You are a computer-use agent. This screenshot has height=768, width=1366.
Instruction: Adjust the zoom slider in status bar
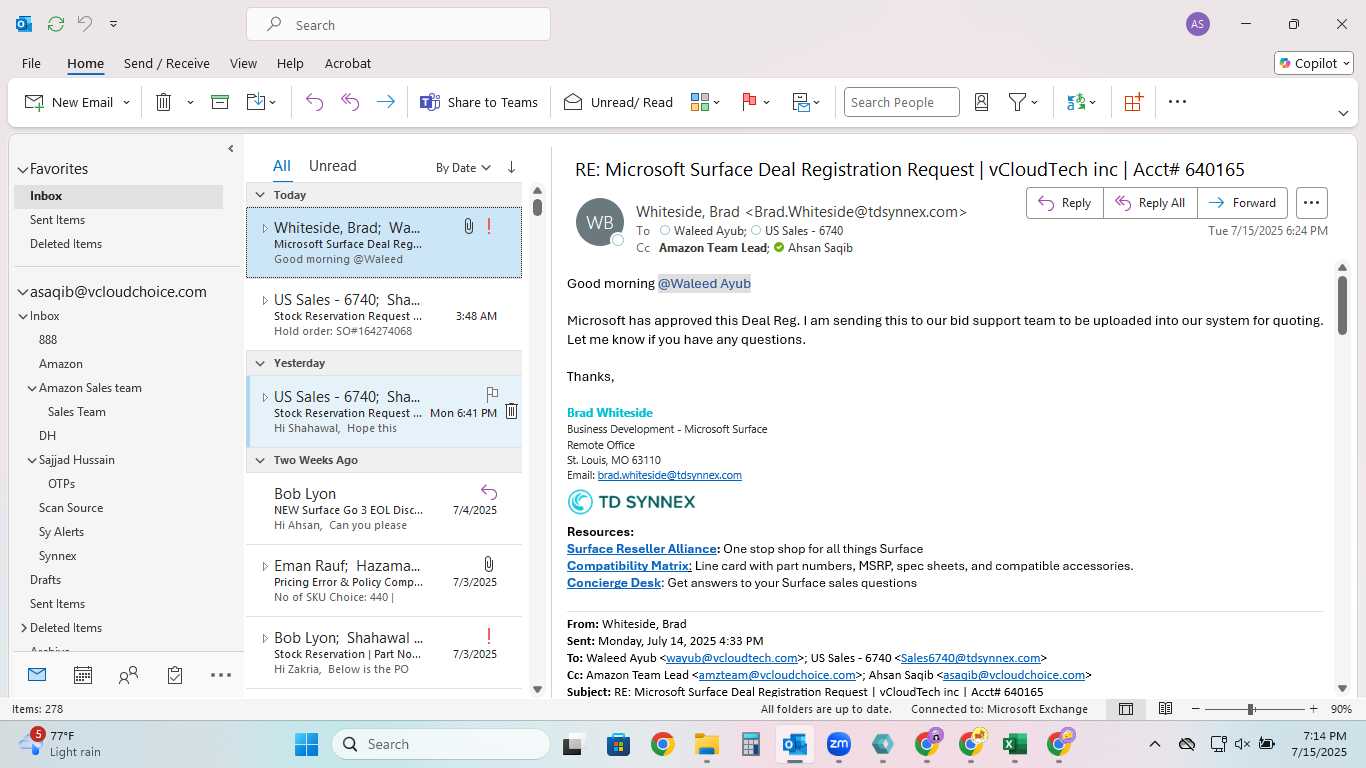[x=1251, y=709]
